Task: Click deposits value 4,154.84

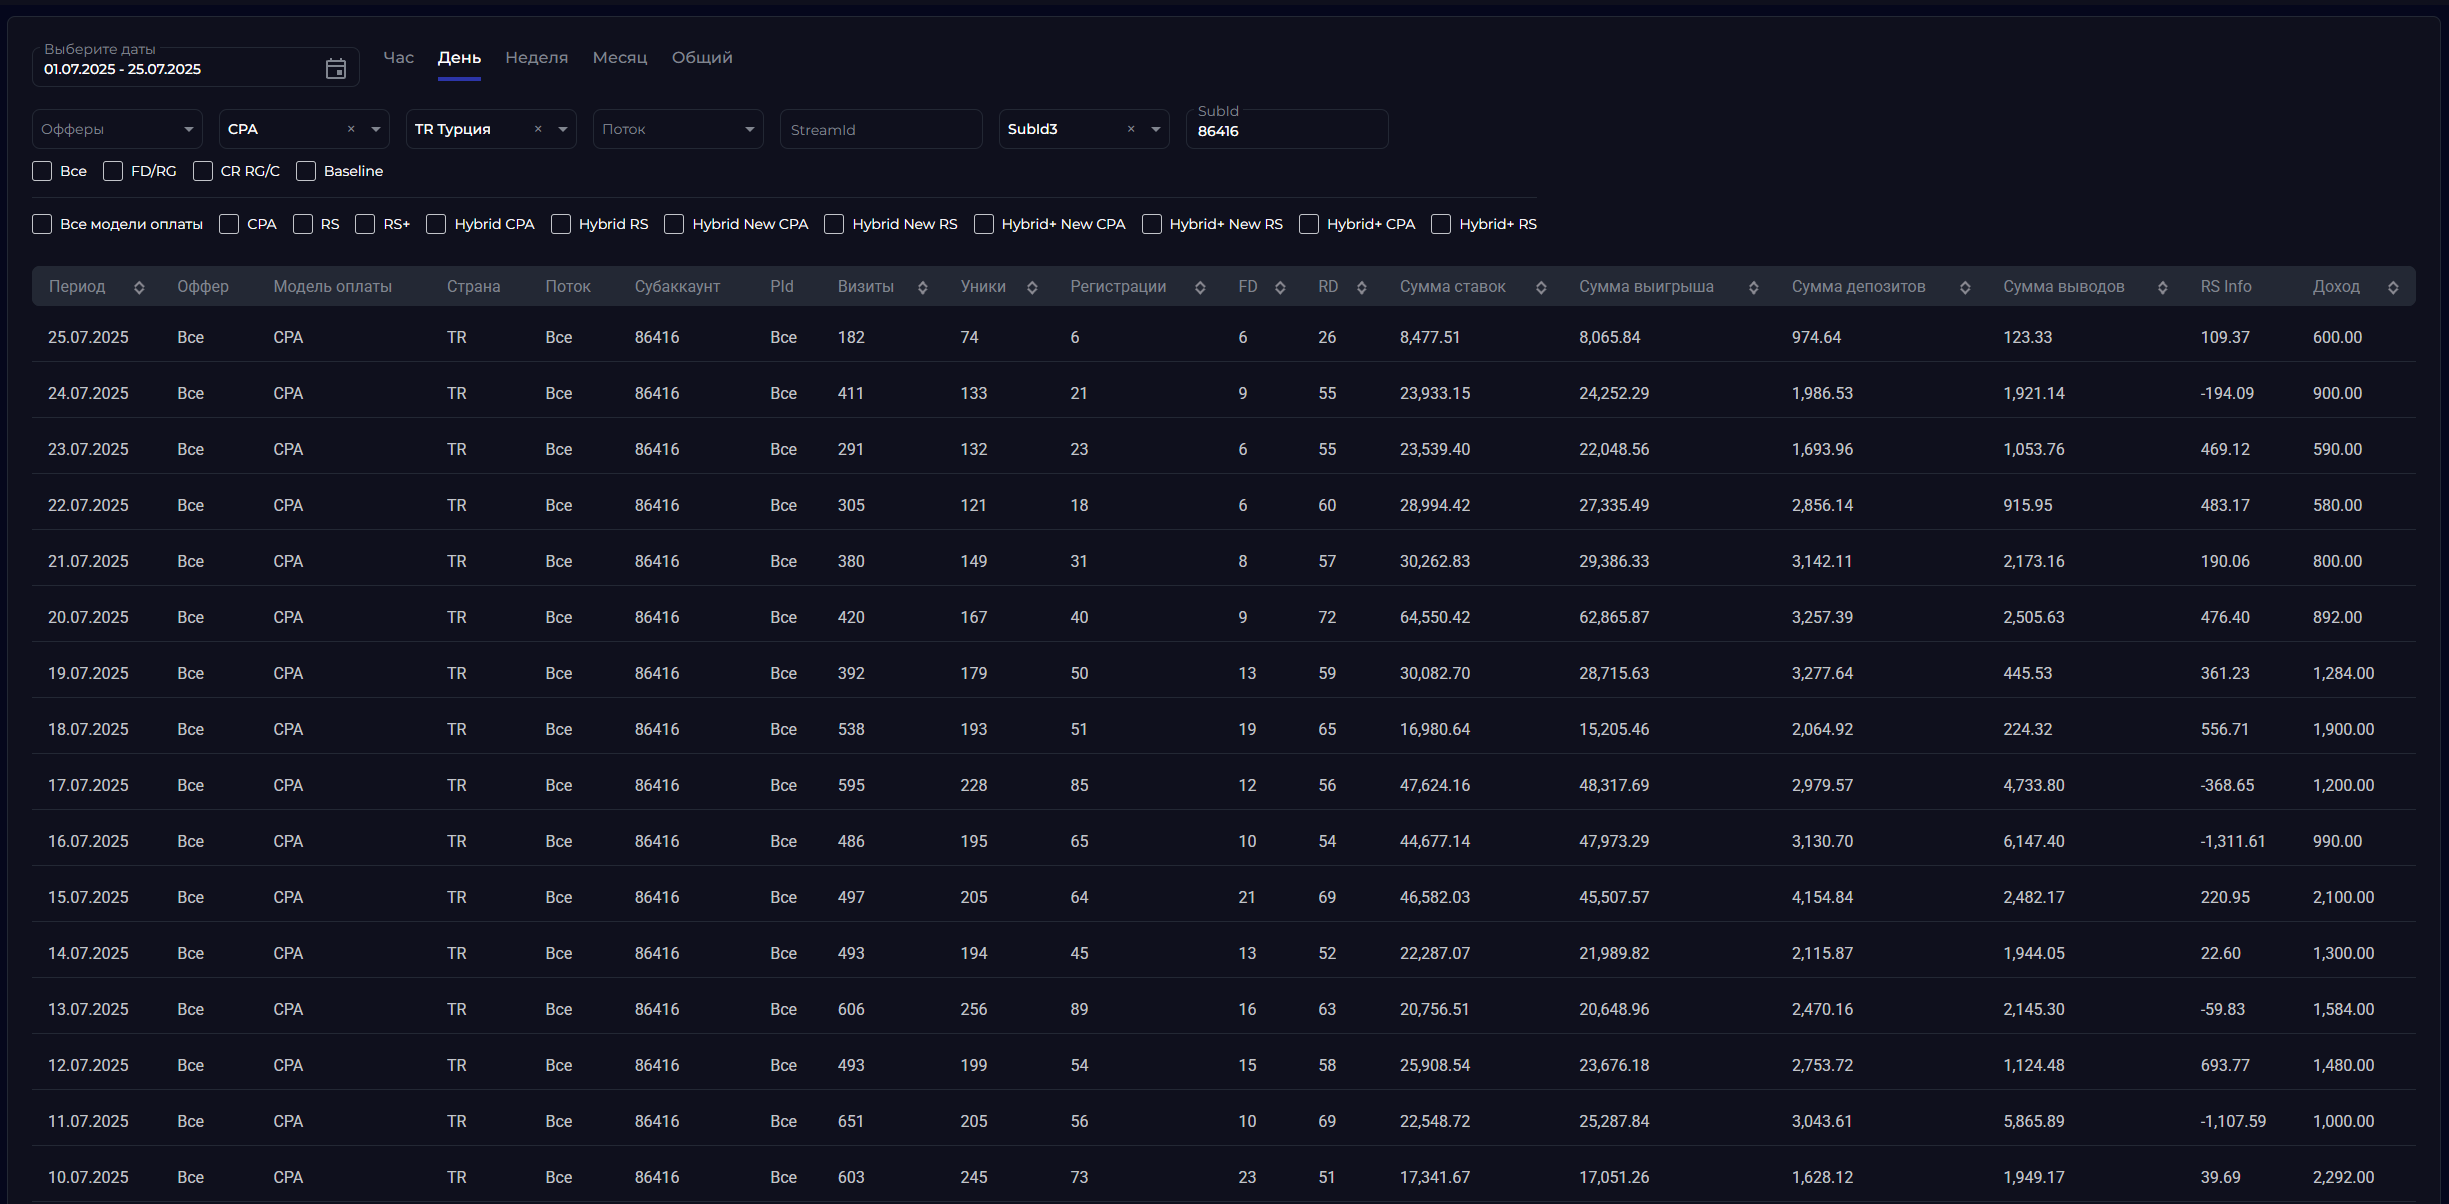Action: (x=1822, y=898)
